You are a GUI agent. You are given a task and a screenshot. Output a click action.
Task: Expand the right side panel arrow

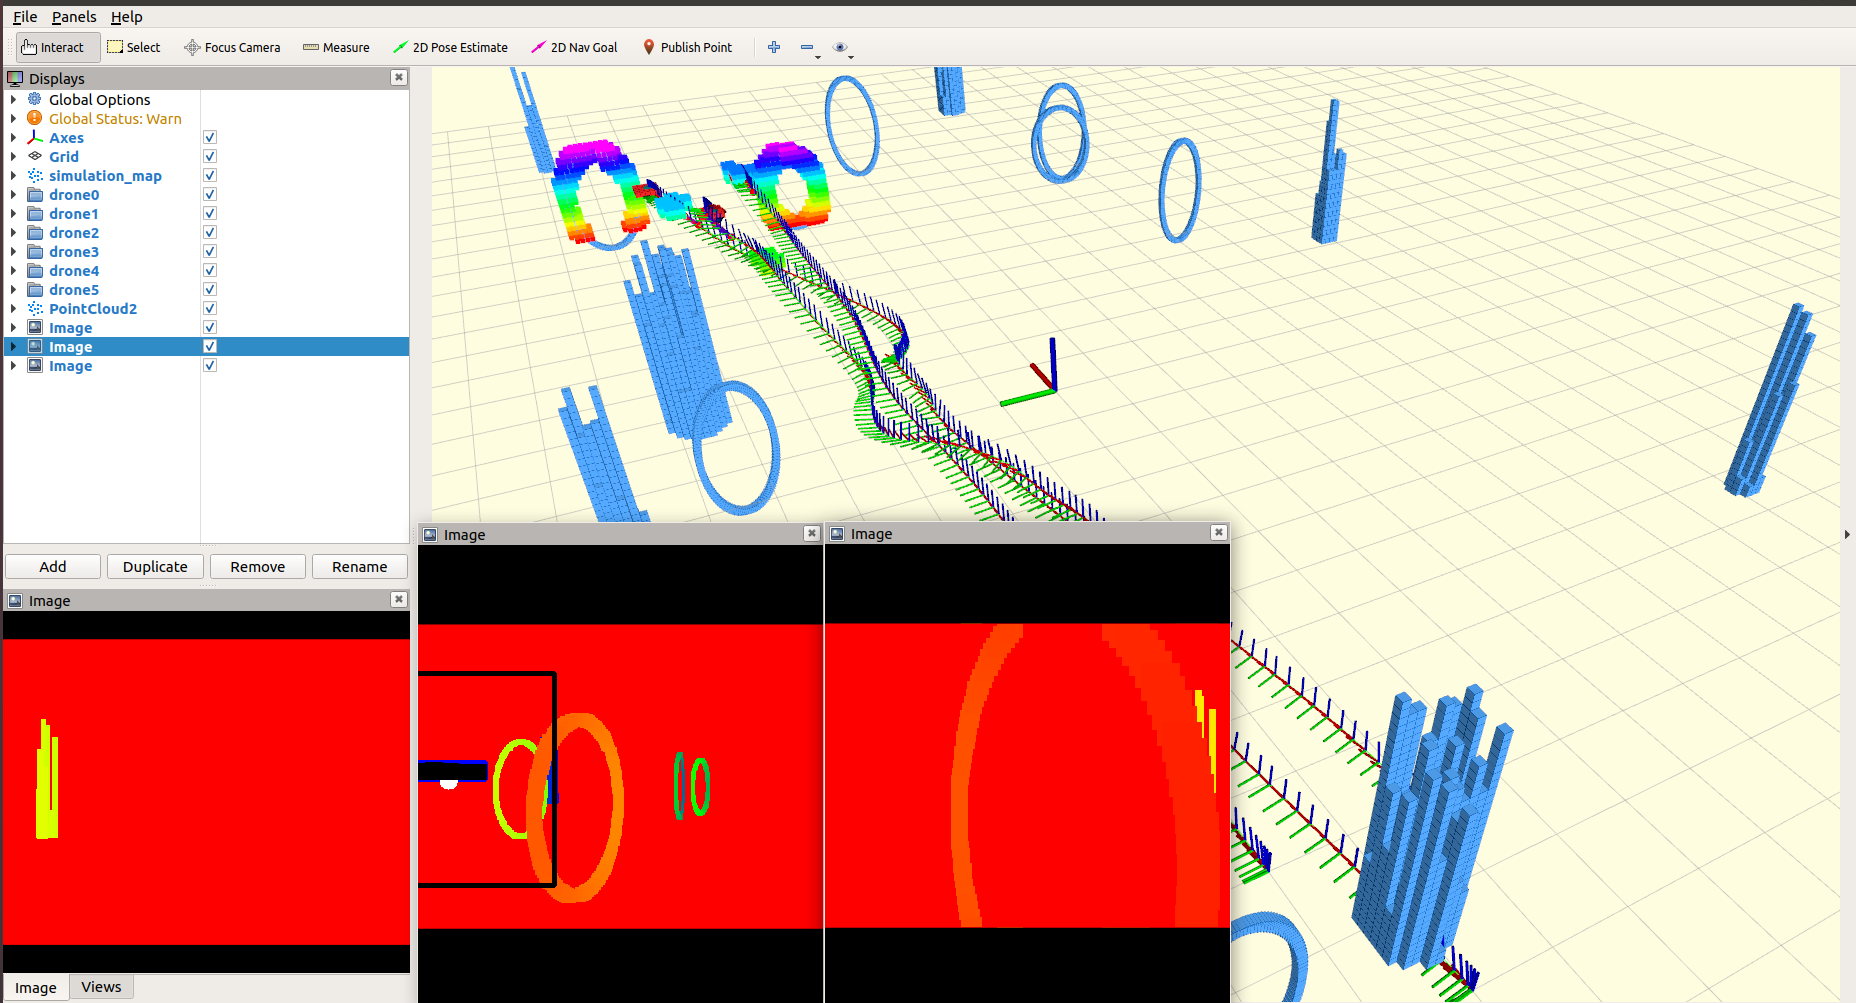(1847, 535)
